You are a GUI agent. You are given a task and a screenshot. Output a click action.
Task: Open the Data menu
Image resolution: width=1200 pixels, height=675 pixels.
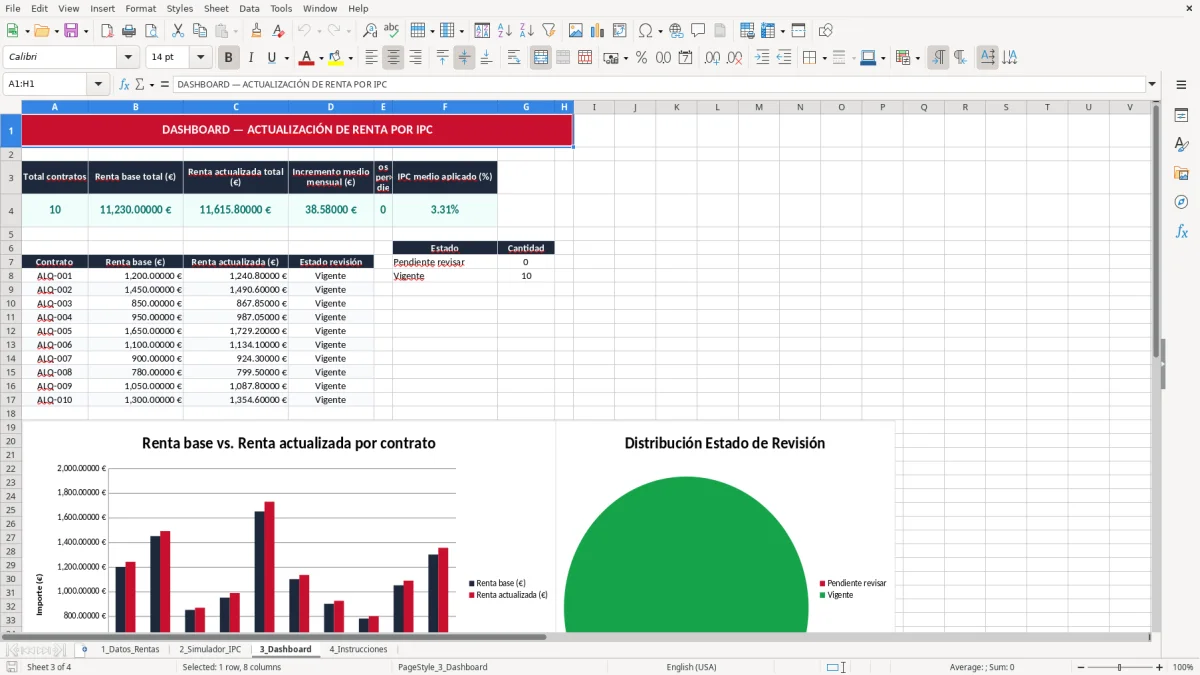pos(249,8)
